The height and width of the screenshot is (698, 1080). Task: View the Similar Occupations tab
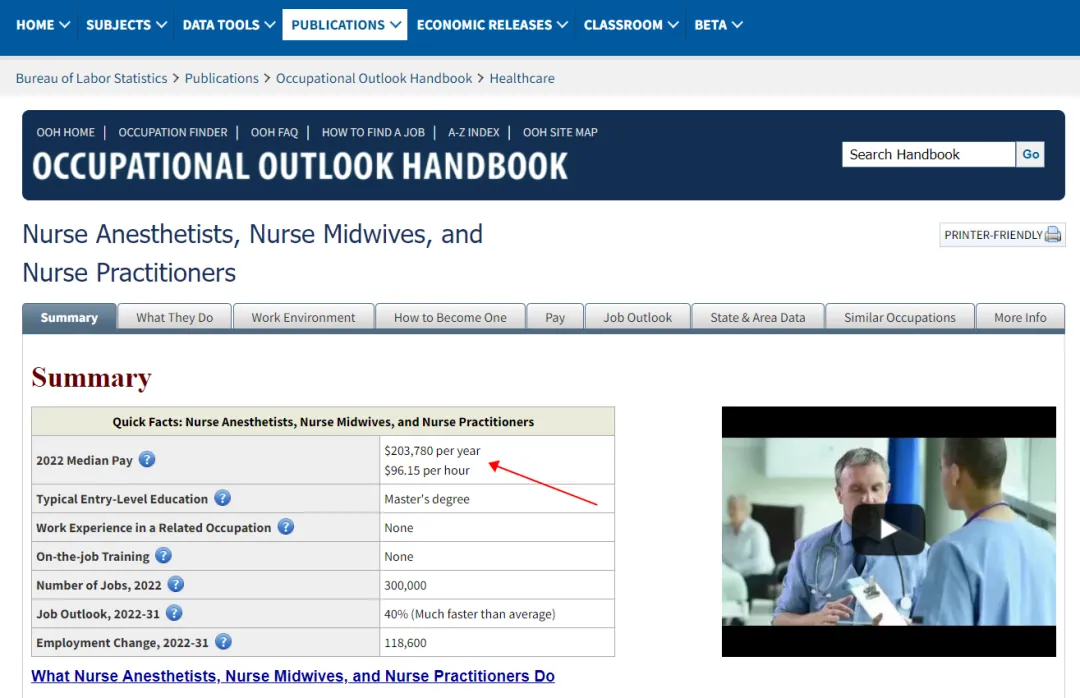coord(900,318)
